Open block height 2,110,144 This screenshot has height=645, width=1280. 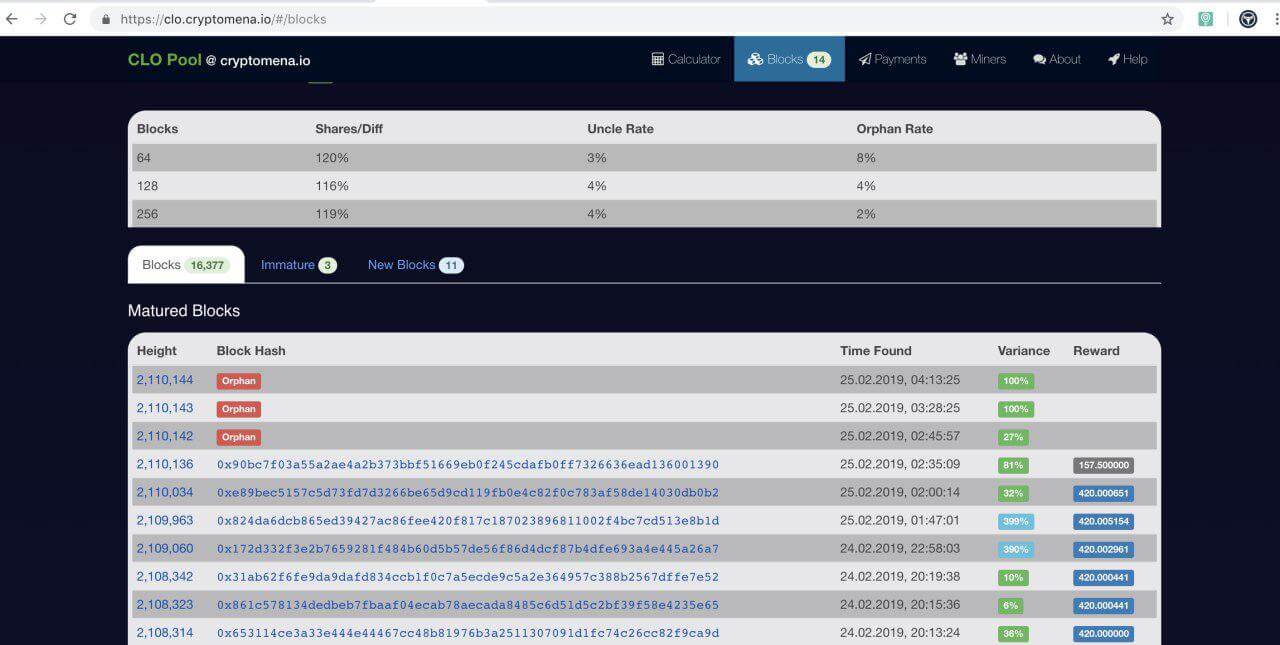[x=165, y=380]
